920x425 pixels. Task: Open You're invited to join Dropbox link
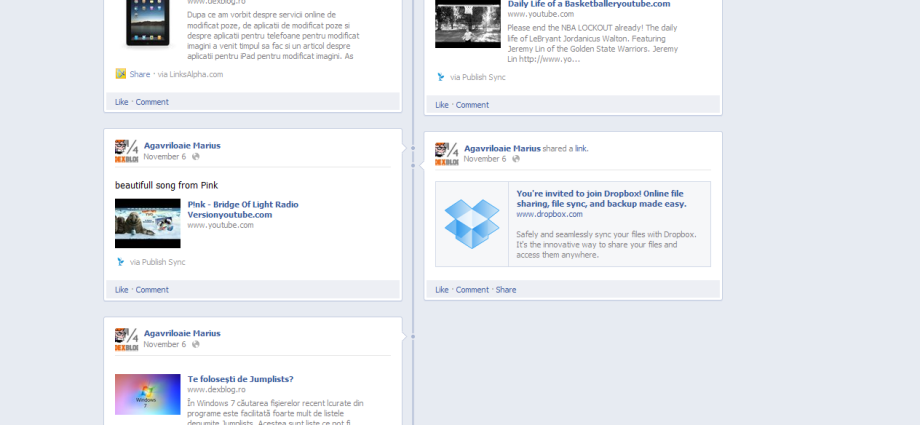(x=601, y=198)
